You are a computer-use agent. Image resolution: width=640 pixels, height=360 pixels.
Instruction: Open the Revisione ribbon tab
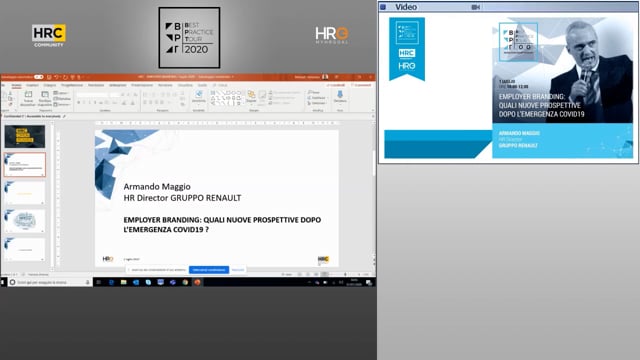pos(165,85)
